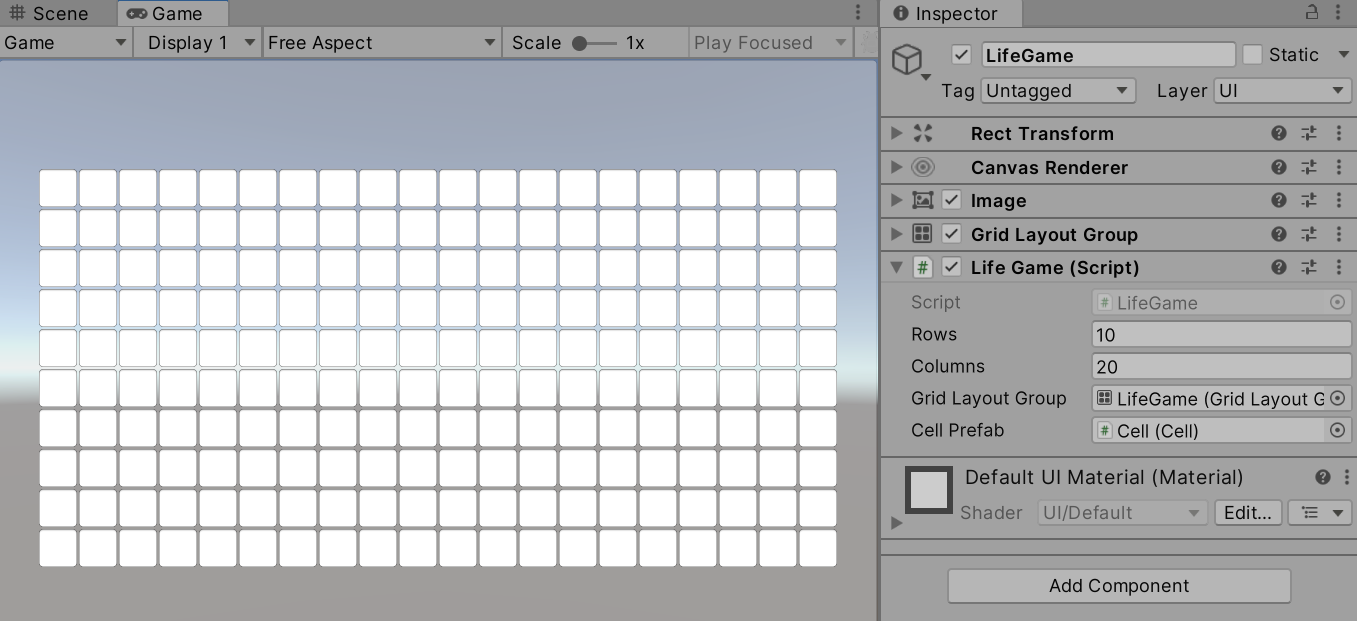Open Image component three-dot menu
1357x621 pixels.
tap(1339, 201)
